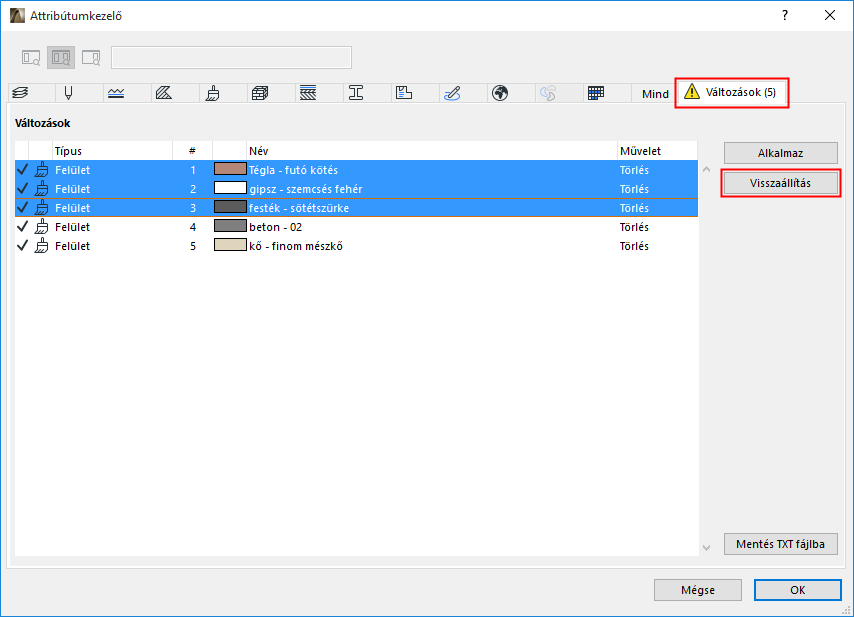Image resolution: width=854 pixels, height=617 pixels.
Task: Switch to third list view icon
Action: [x=91, y=58]
